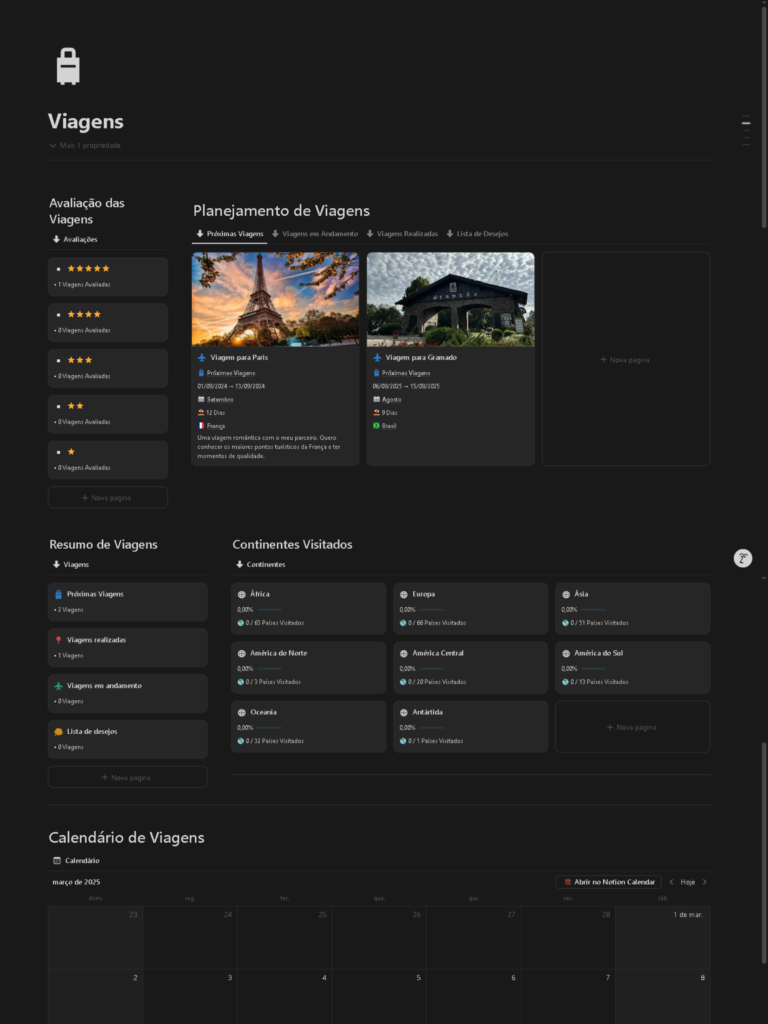Image resolution: width=768 pixels, height=1024 pixels.
Task: Go to next month with right arrow
Action: pos(705,882)
